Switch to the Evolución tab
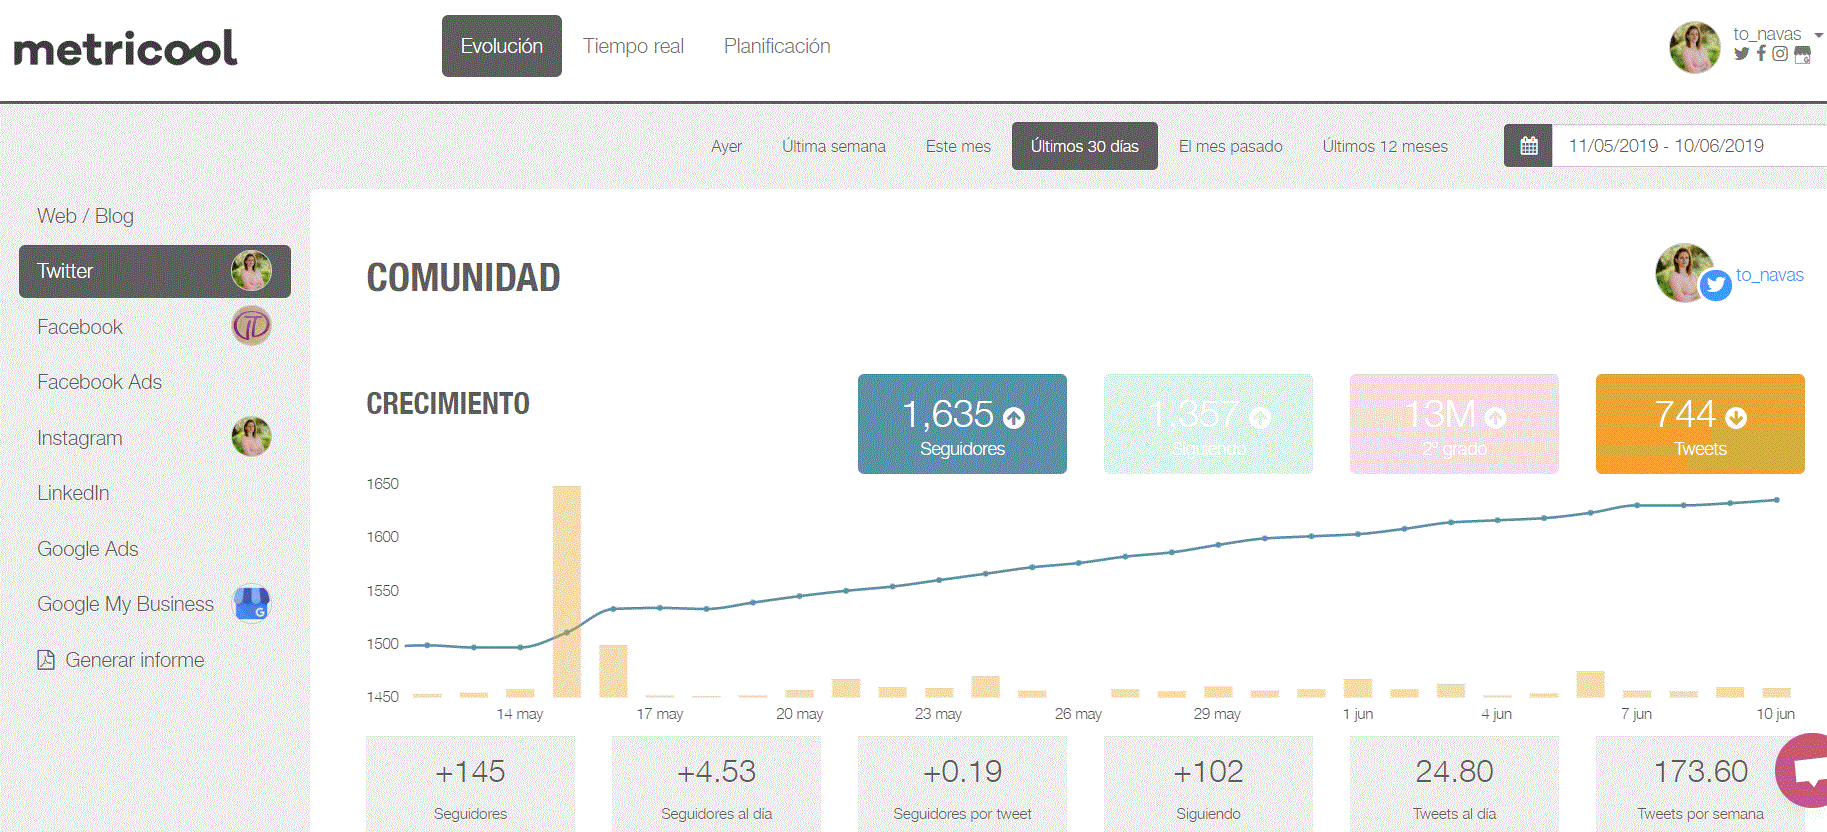The image size is (1827, 832). (502, 46)
